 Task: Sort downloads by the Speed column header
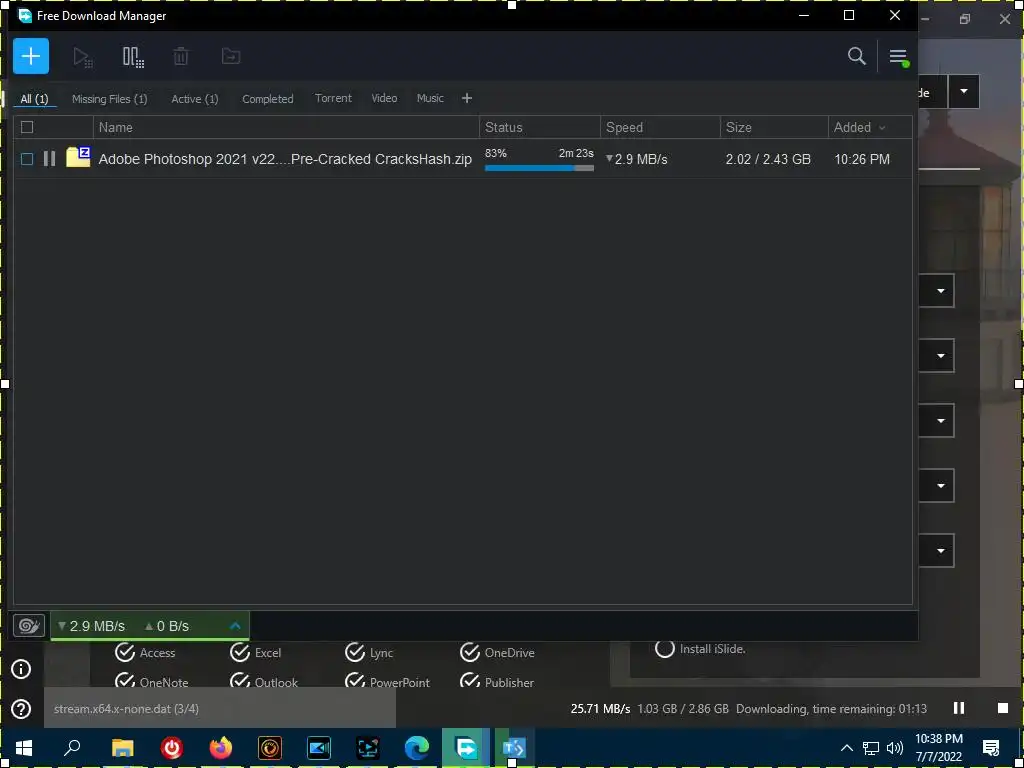(x=660, y=127)
